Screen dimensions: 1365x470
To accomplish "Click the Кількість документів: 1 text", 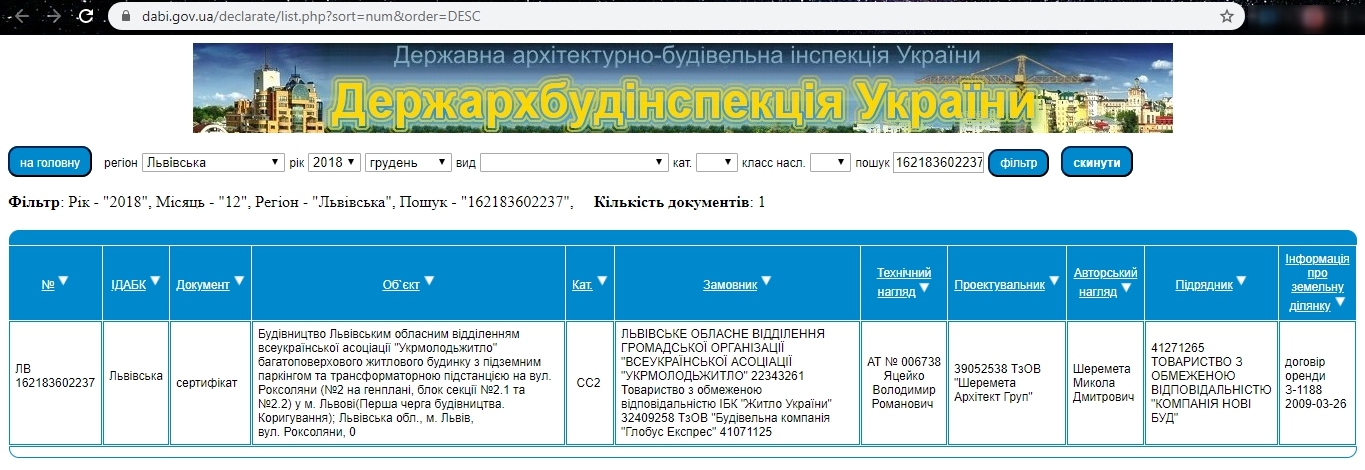I will tap(679, 202).
